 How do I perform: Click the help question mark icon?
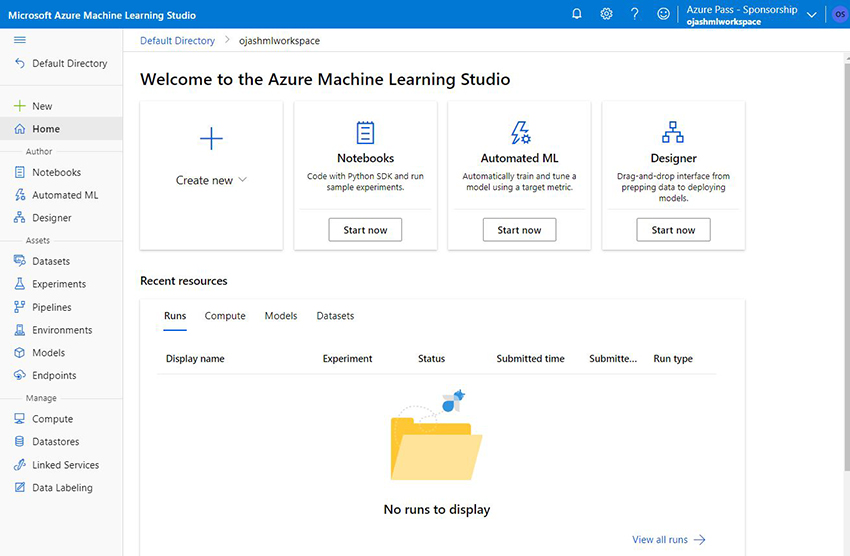634,14
